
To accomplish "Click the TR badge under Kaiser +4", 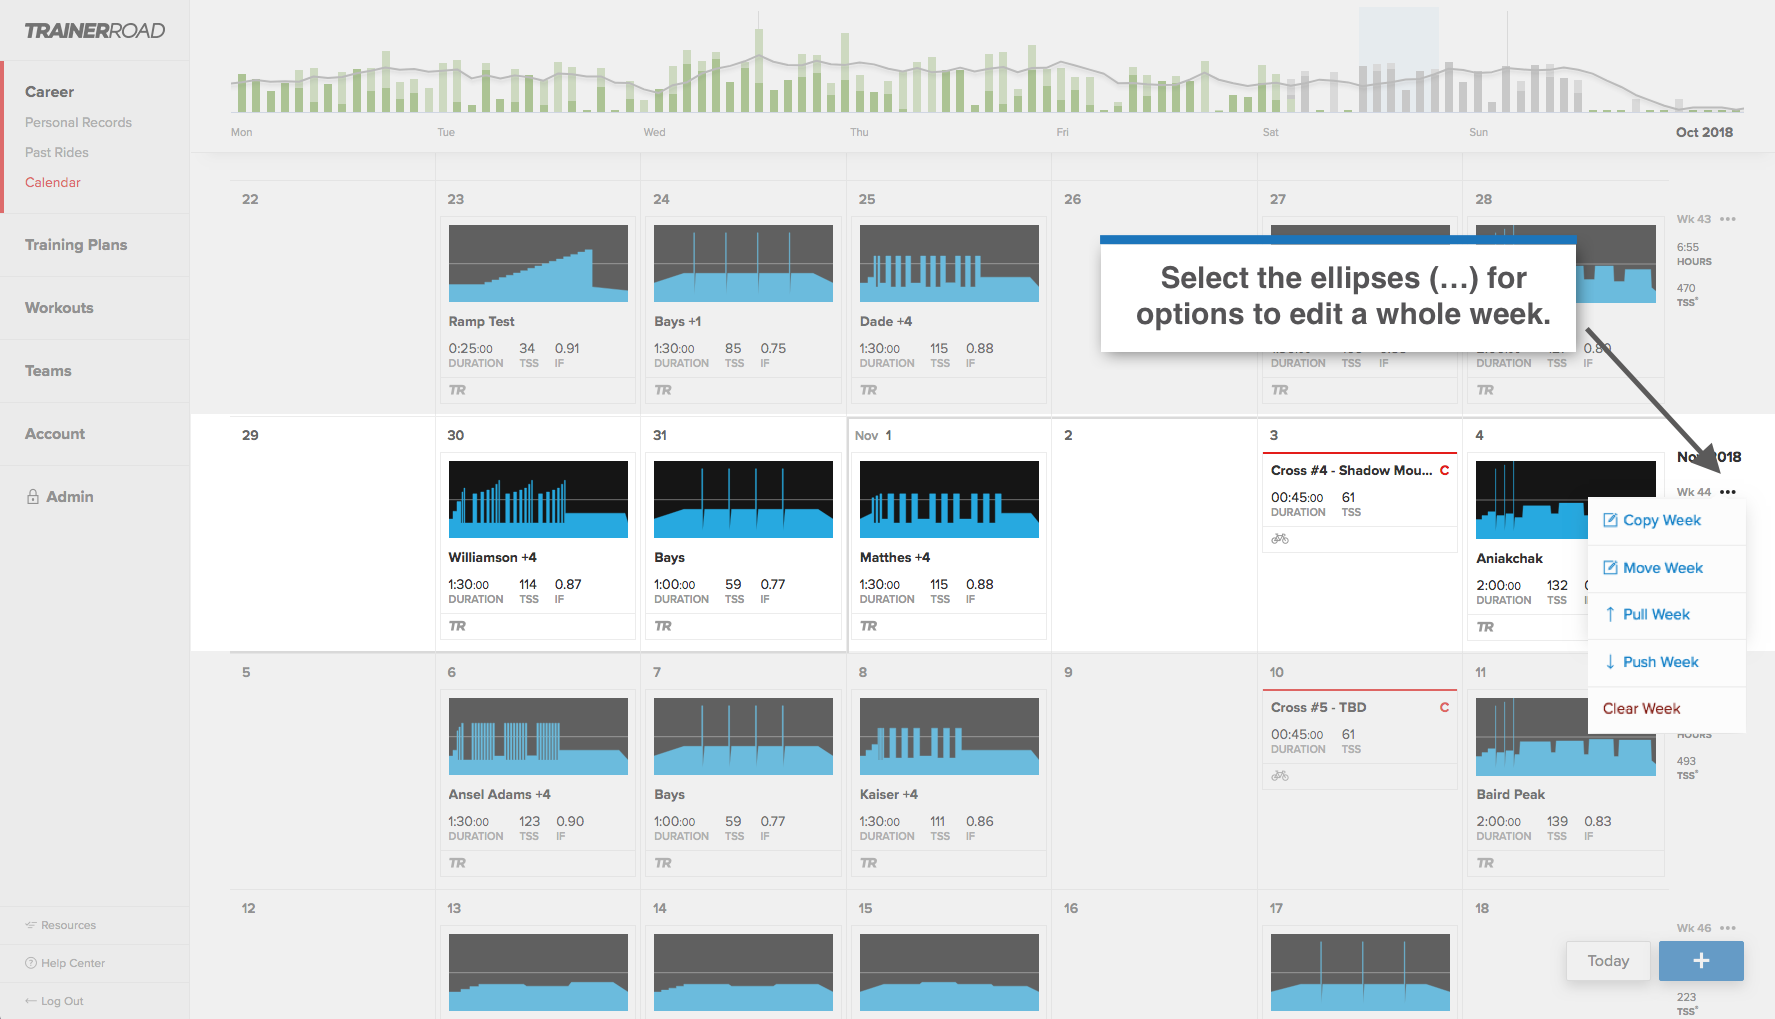I will tap(869, 863).
